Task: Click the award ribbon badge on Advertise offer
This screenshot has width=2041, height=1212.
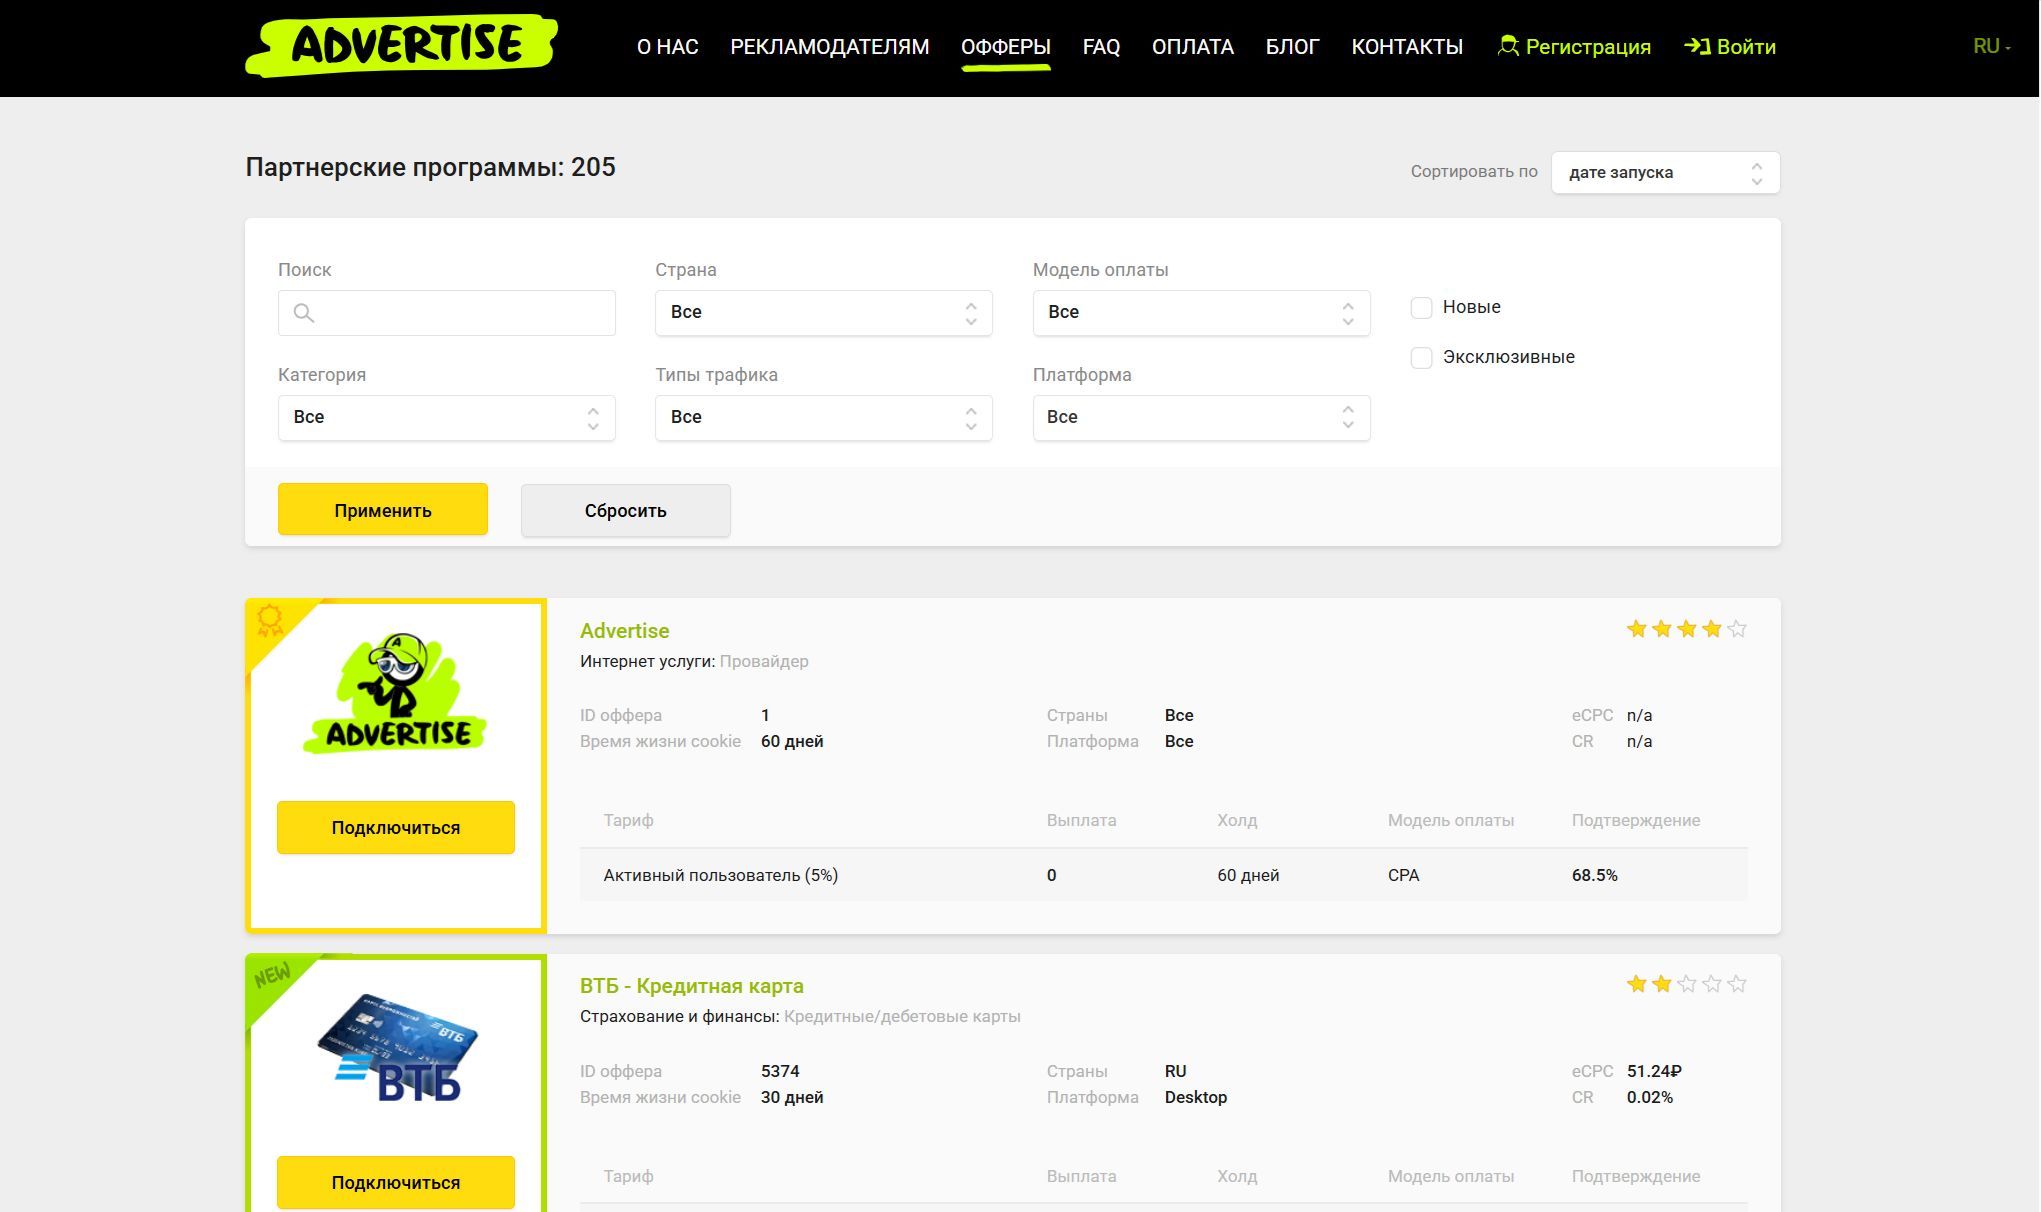Action: 269,620
